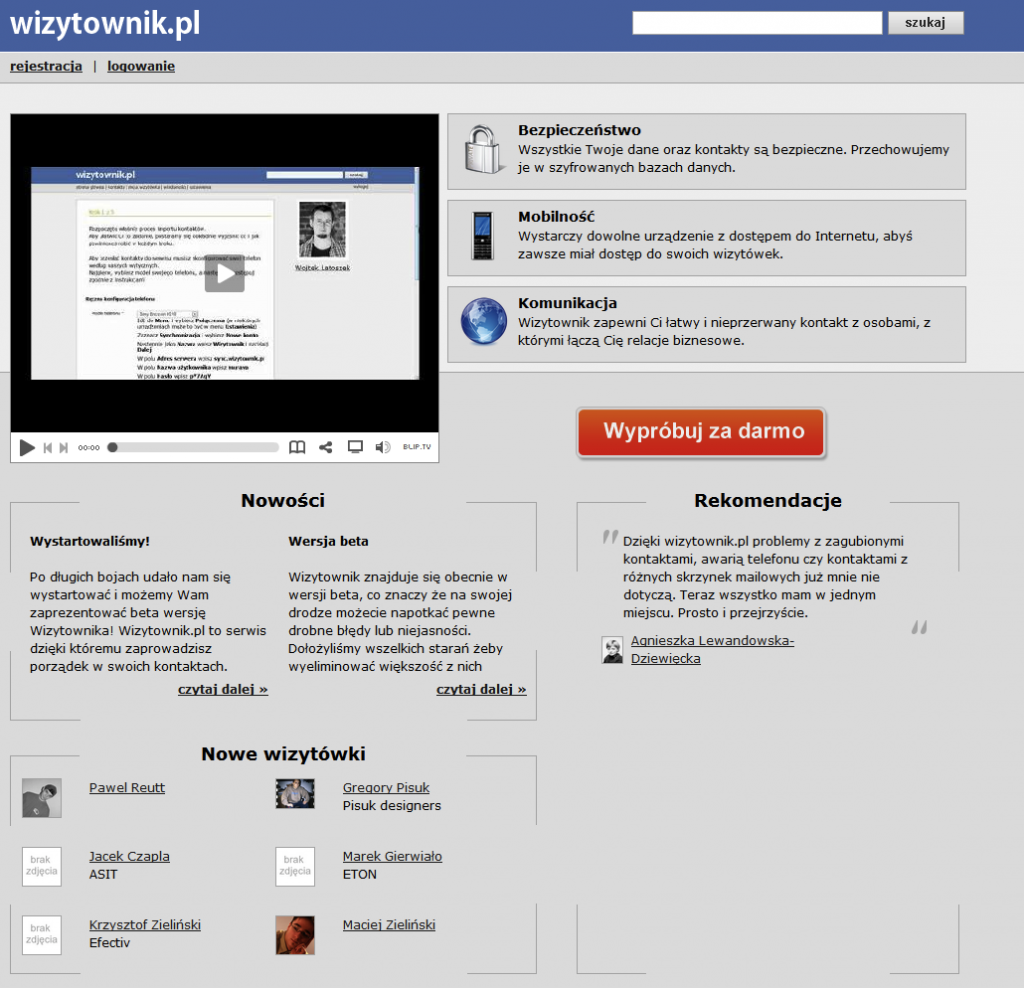Click the phone icon next to Mobilność

coord(483,237)
